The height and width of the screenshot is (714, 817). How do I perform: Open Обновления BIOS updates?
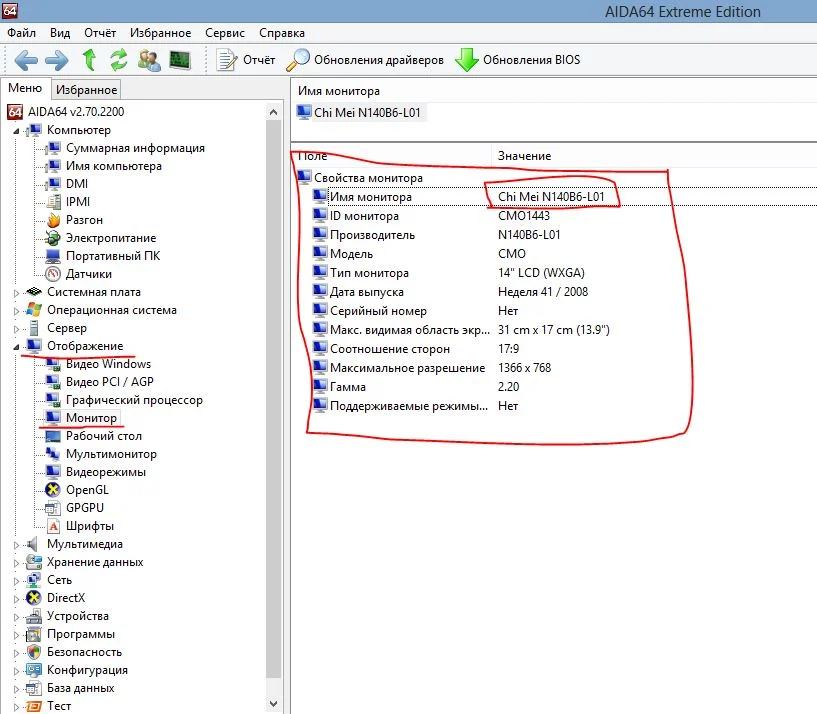pos(517,60)
